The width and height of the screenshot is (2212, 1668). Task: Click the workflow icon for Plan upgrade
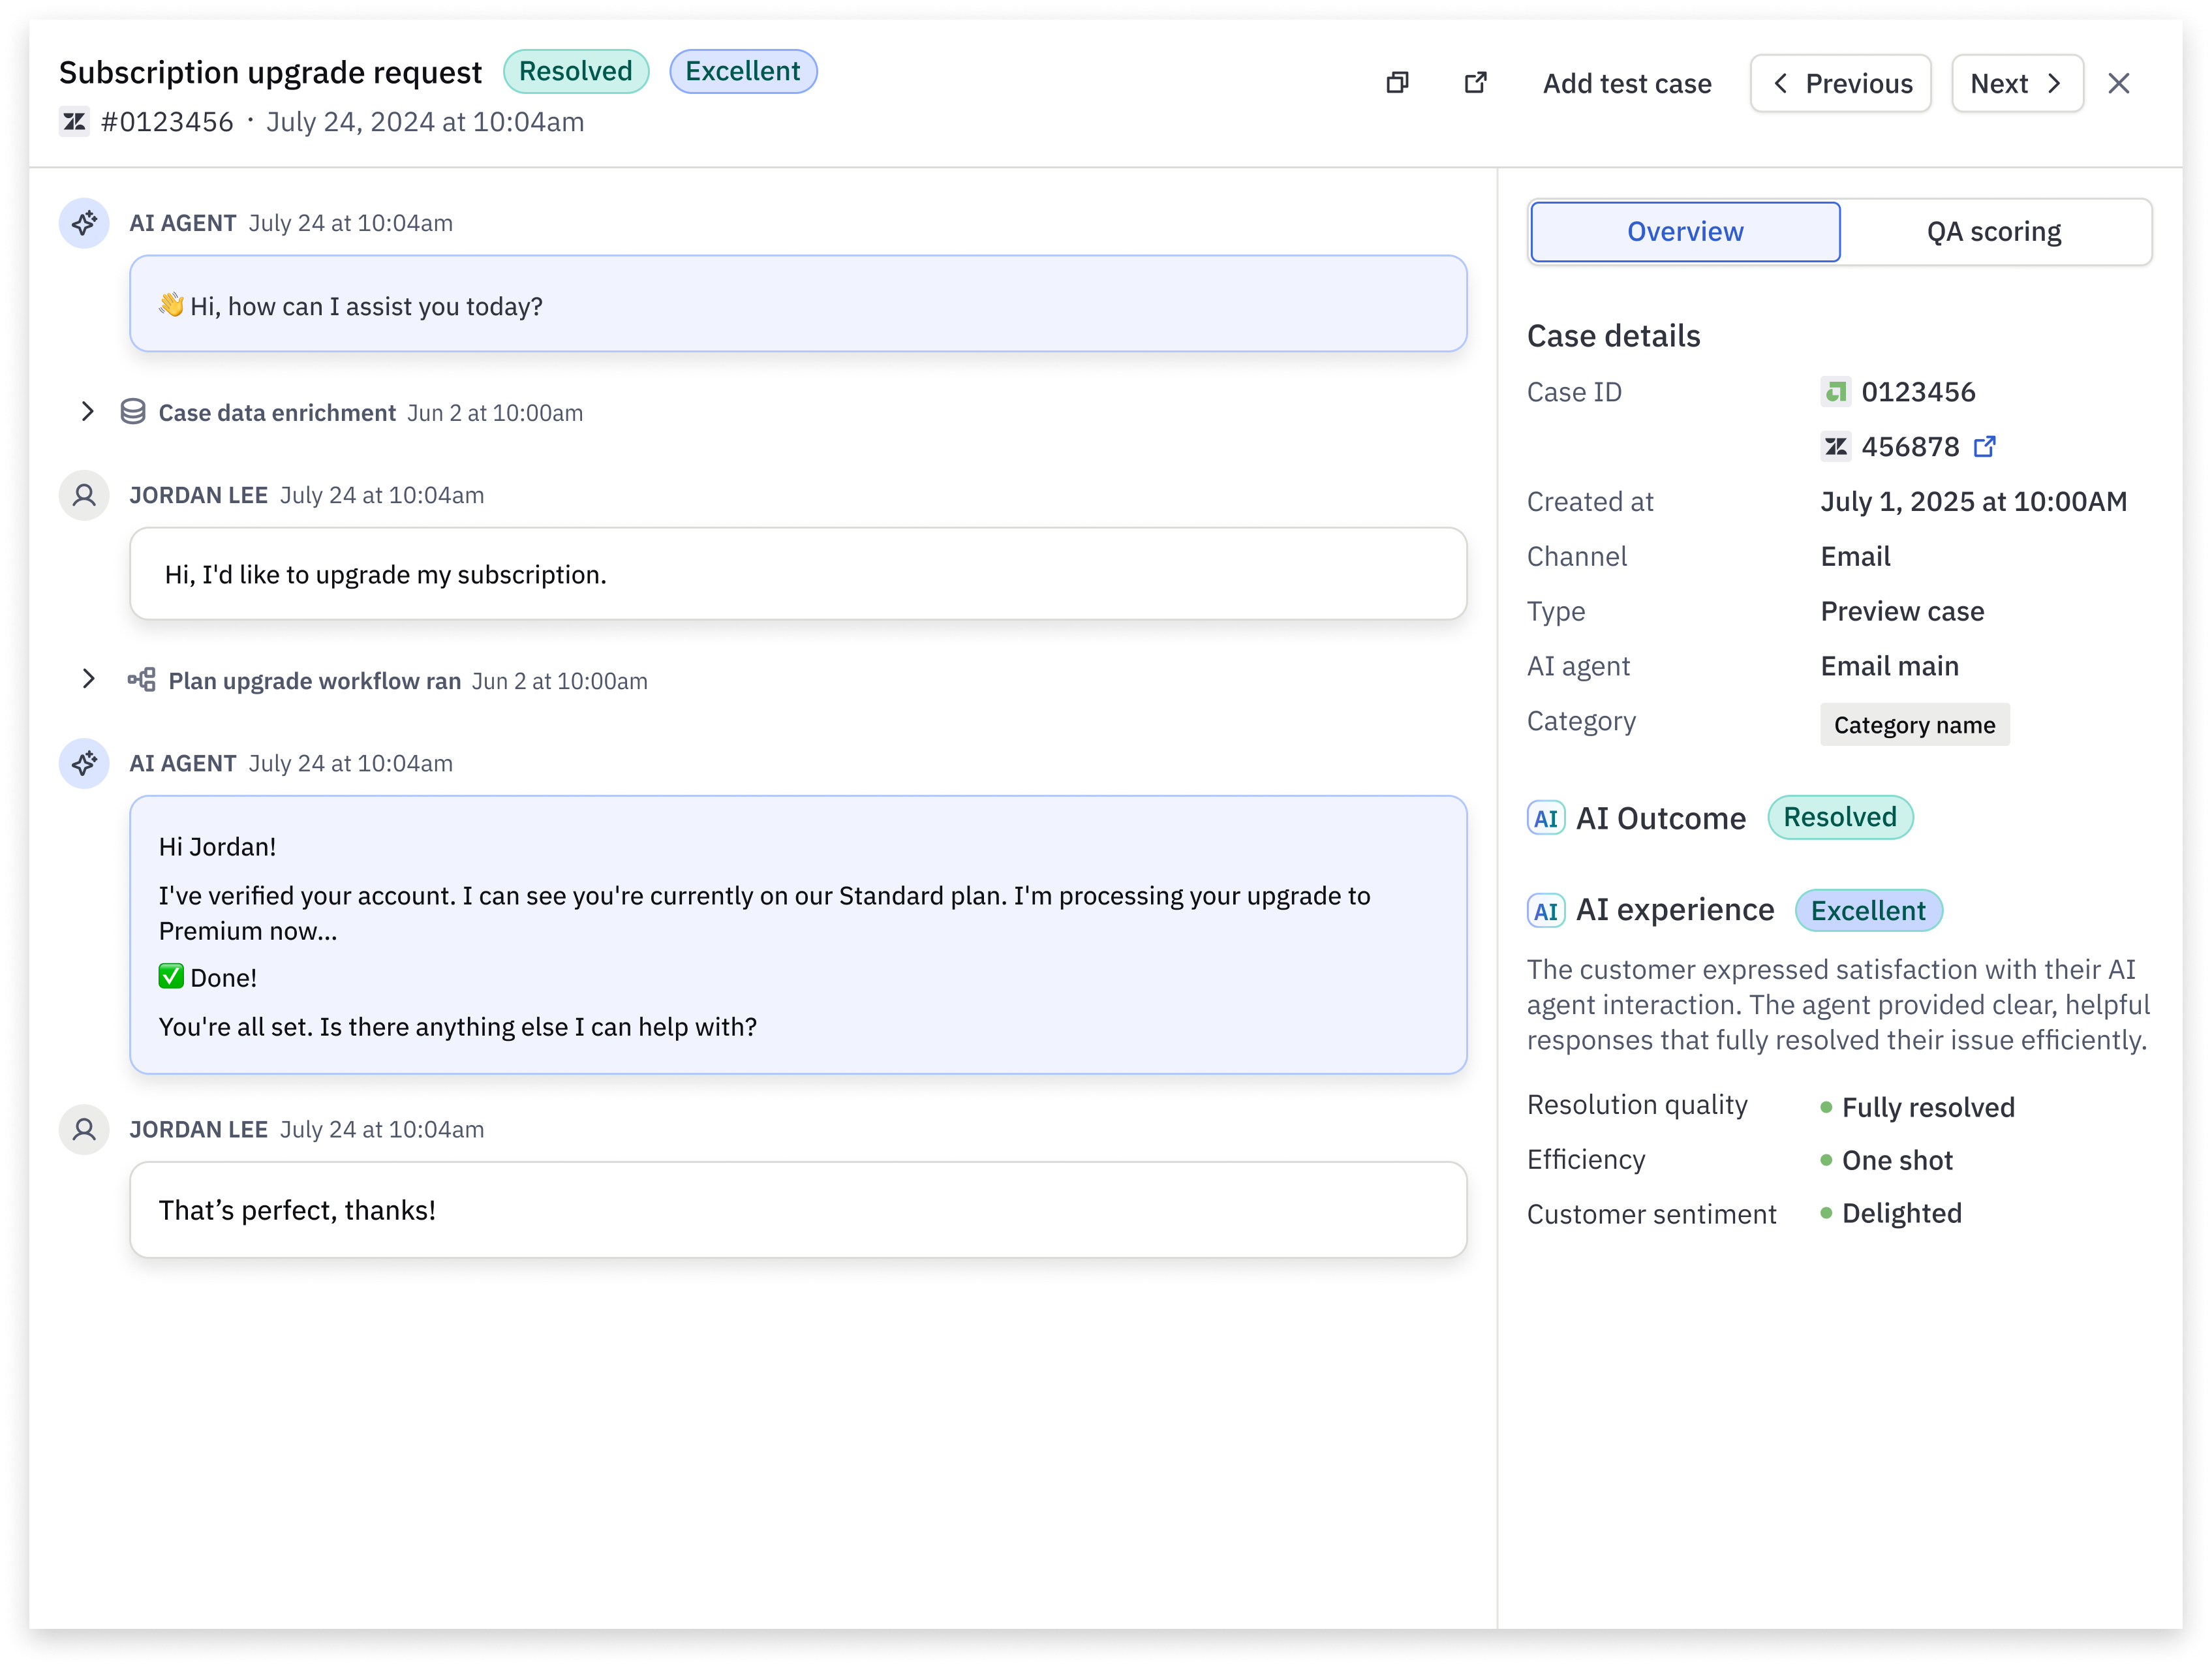pos(141,680)
